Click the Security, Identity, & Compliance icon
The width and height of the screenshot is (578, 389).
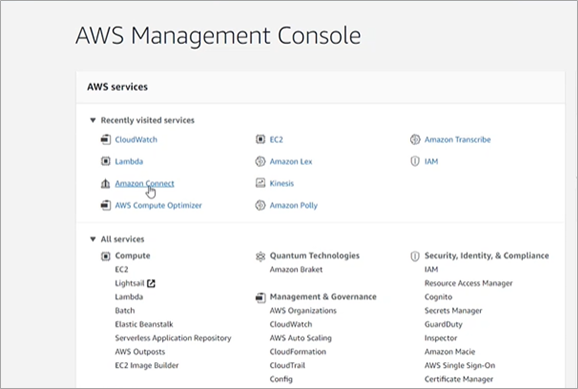pyautogui.click(x=415, y=256)
